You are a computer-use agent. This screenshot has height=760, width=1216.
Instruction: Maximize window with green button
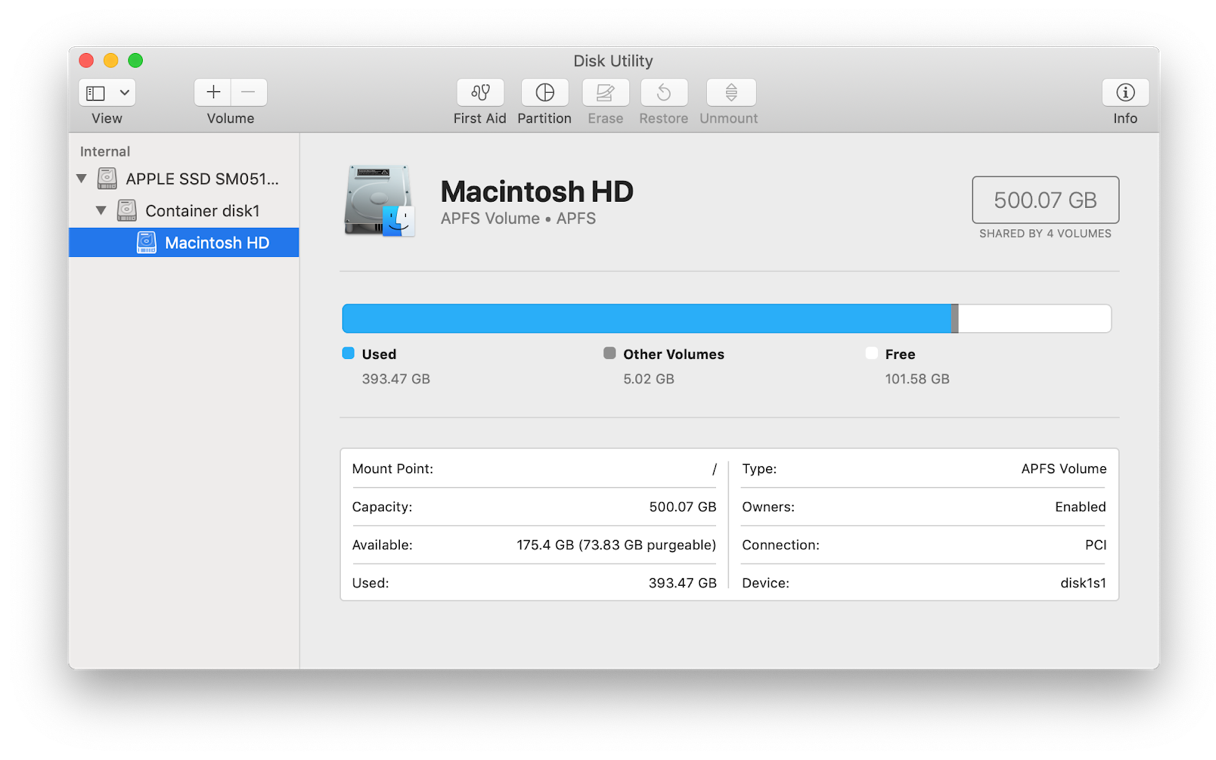pyautogui.click(x=135, y=61)
